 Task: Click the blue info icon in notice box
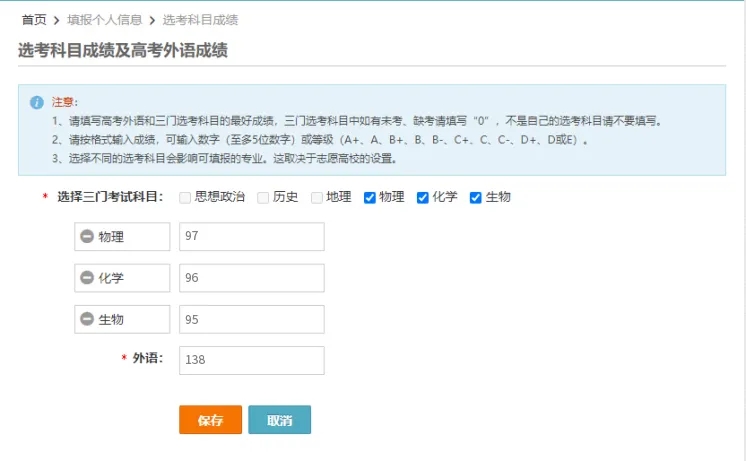coord(37,102)
